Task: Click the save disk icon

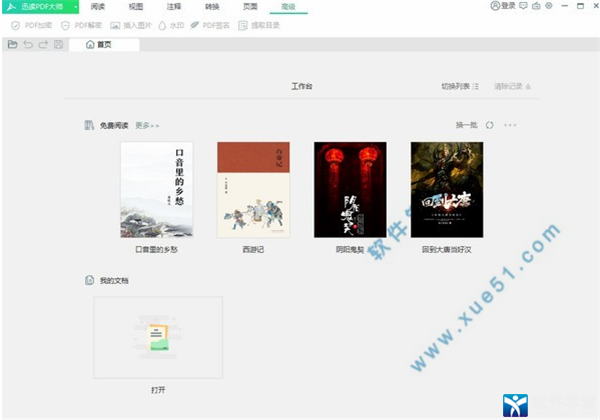Action: pyautogui.click(x=59, y=44)
